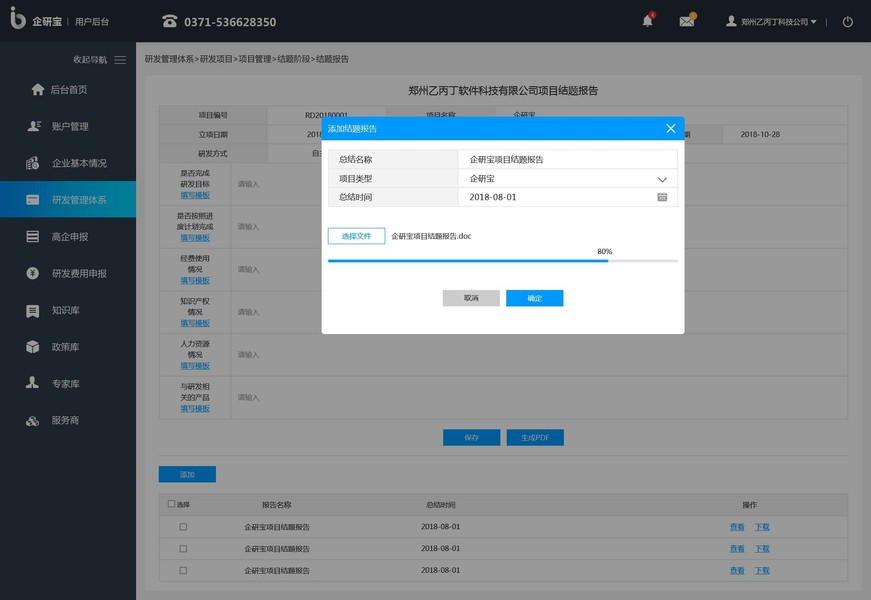Open 后台首页 menu item

coord(68,89)
